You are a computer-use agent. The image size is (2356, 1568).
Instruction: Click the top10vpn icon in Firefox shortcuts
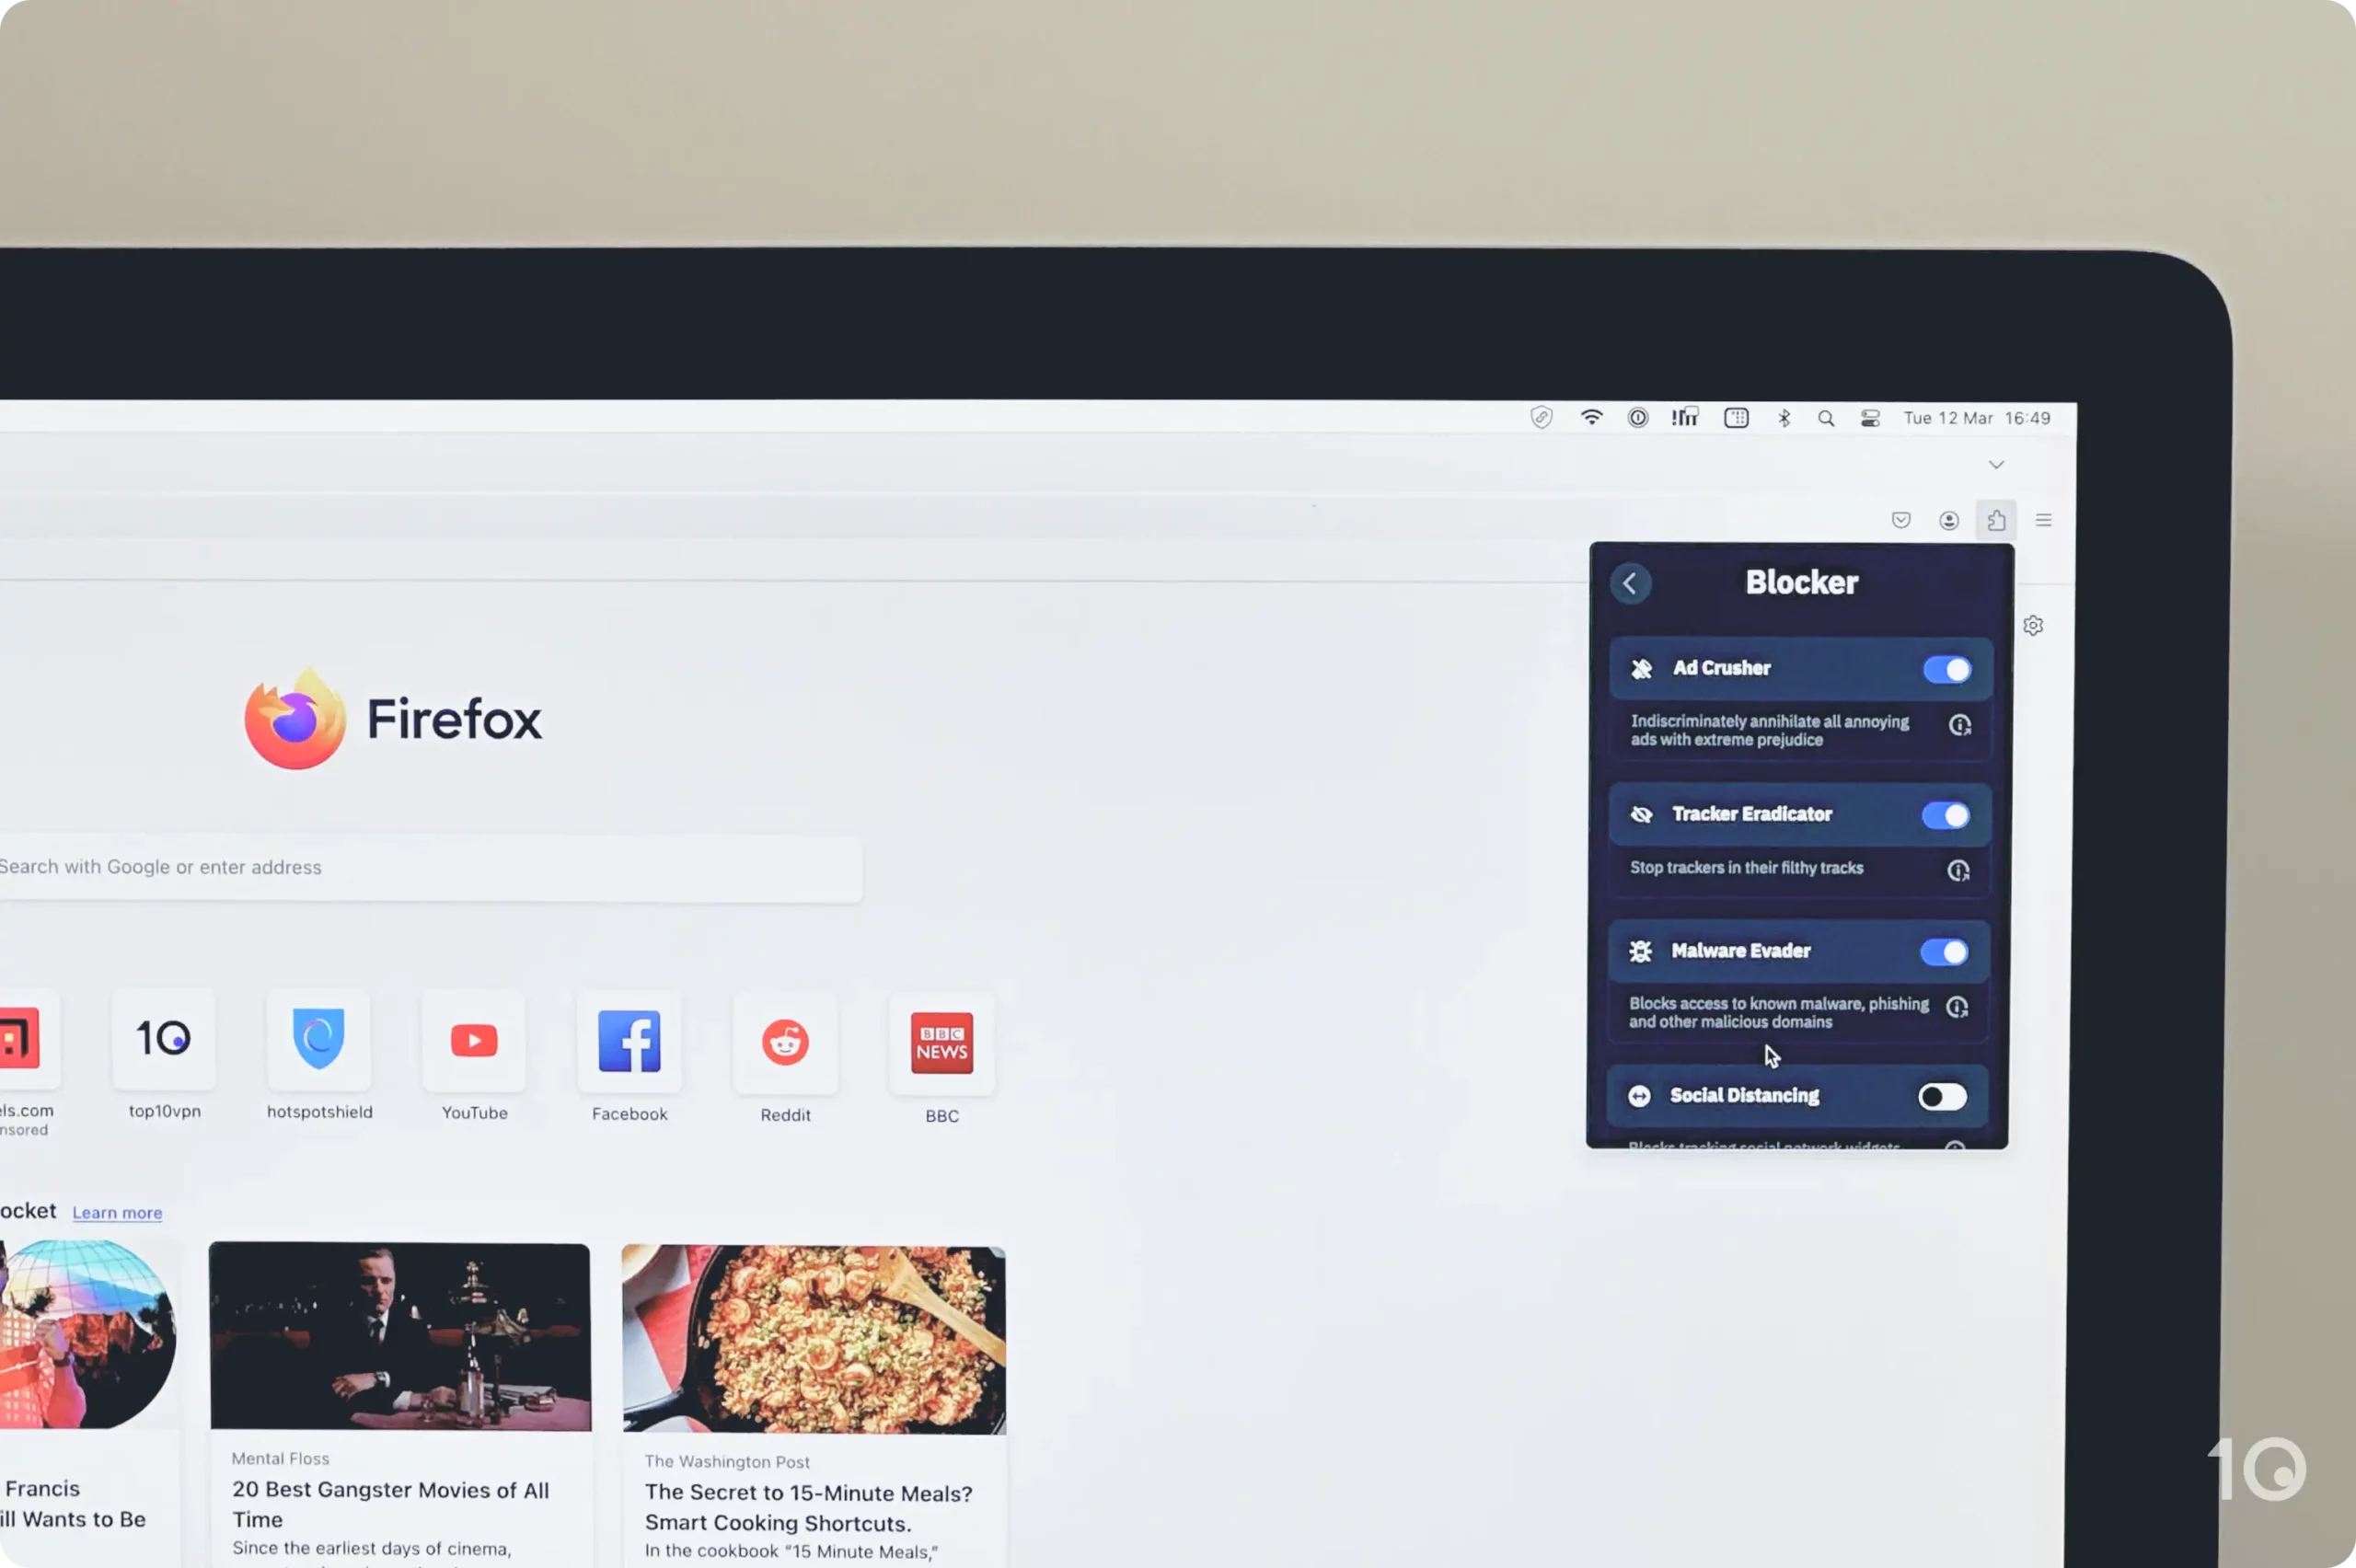(x=163, y=1040)
